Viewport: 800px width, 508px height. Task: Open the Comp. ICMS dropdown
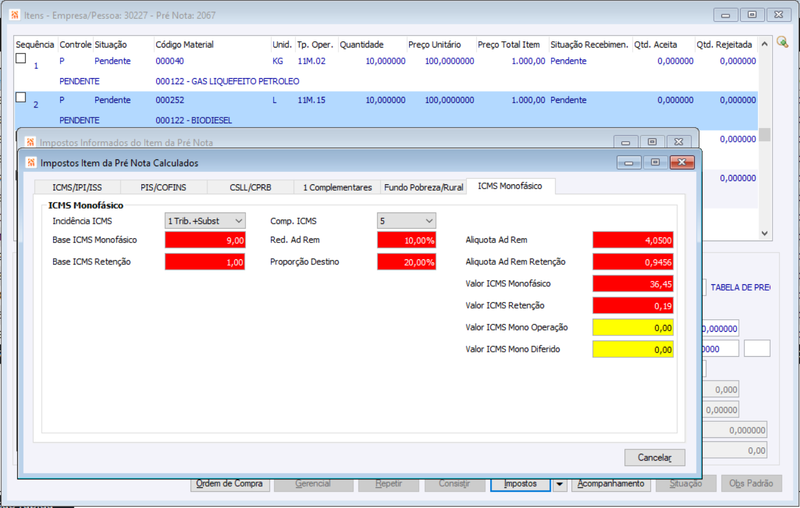407,221
